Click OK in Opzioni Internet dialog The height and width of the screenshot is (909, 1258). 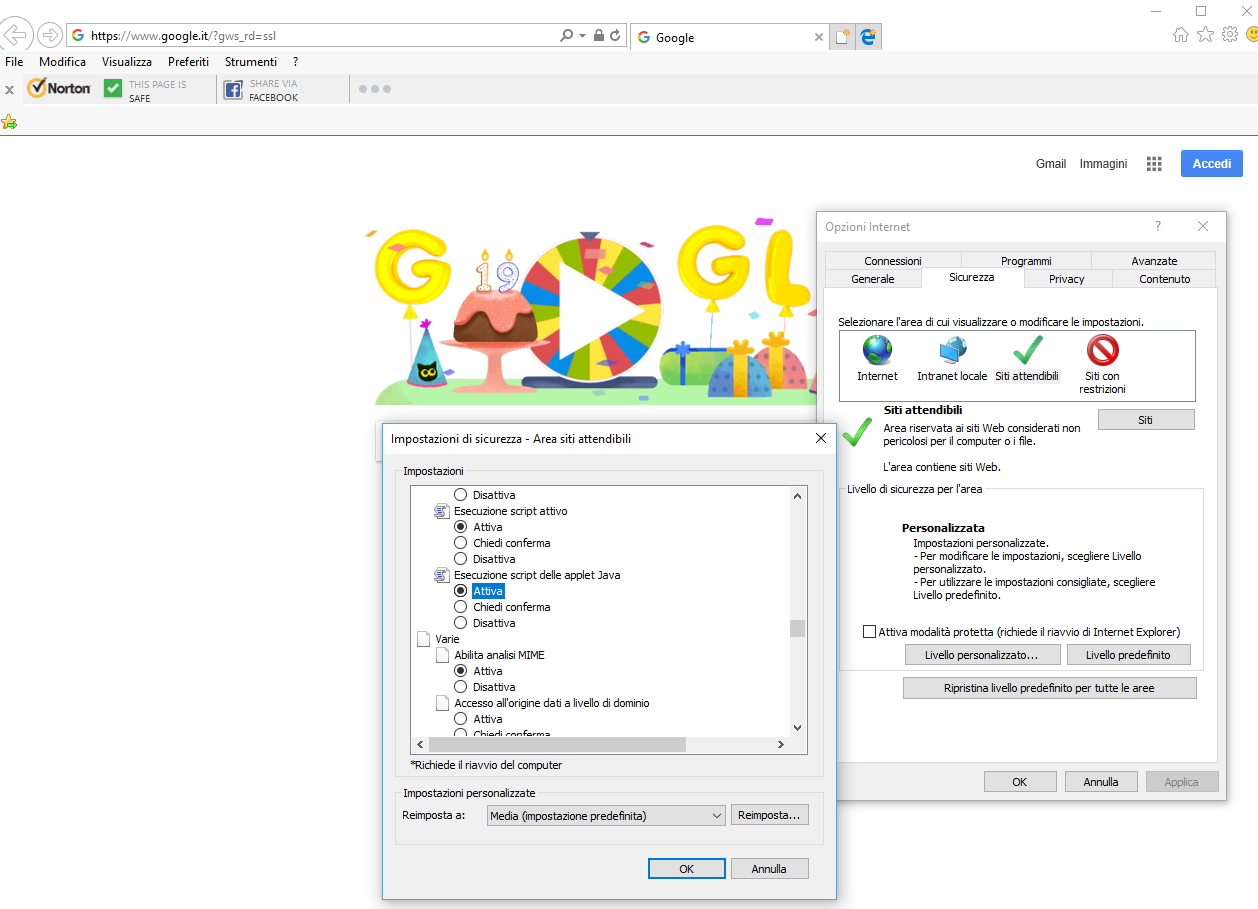[x=1020, y=782]
